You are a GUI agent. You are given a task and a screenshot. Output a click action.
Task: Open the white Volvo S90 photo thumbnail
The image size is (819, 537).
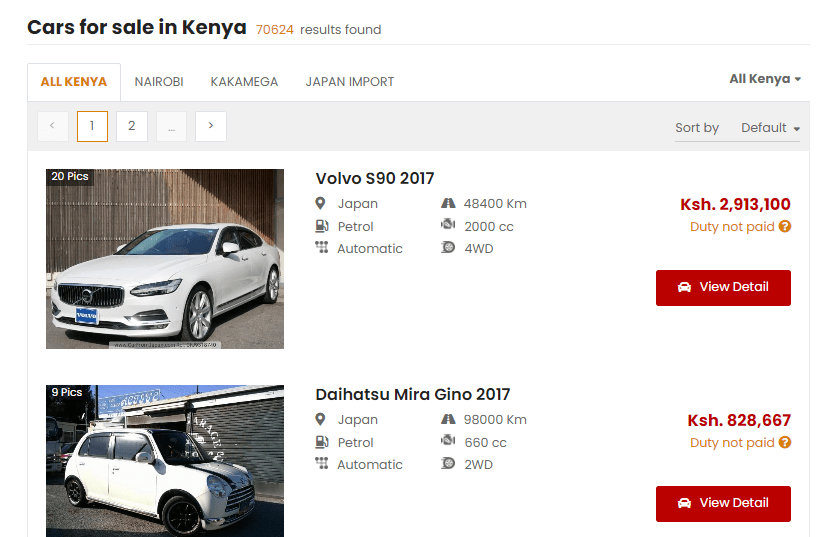click(x=165, y=259)
